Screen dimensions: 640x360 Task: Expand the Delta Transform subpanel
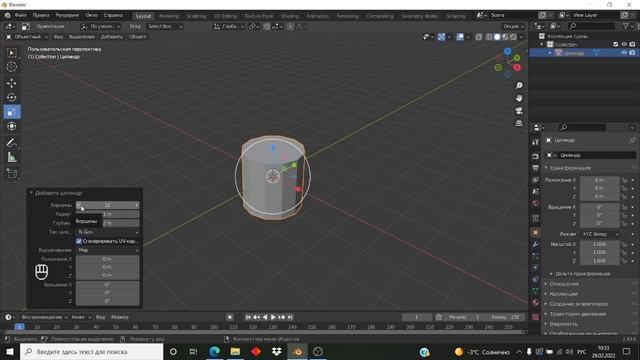551,273
